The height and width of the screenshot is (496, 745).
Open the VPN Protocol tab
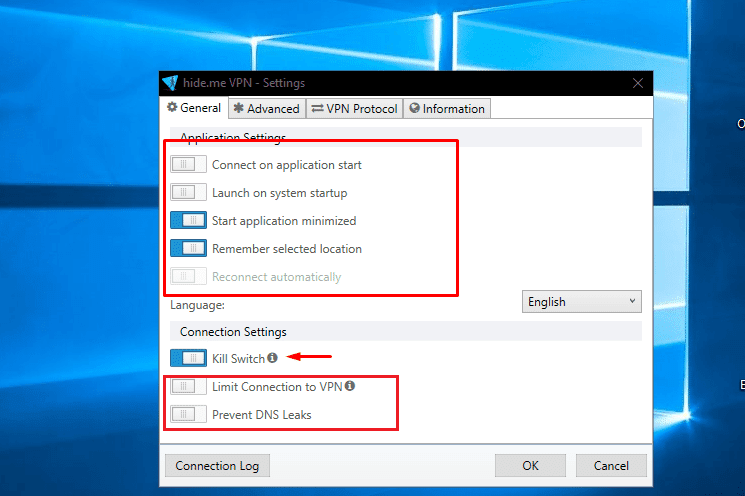(x=354, y=109)
